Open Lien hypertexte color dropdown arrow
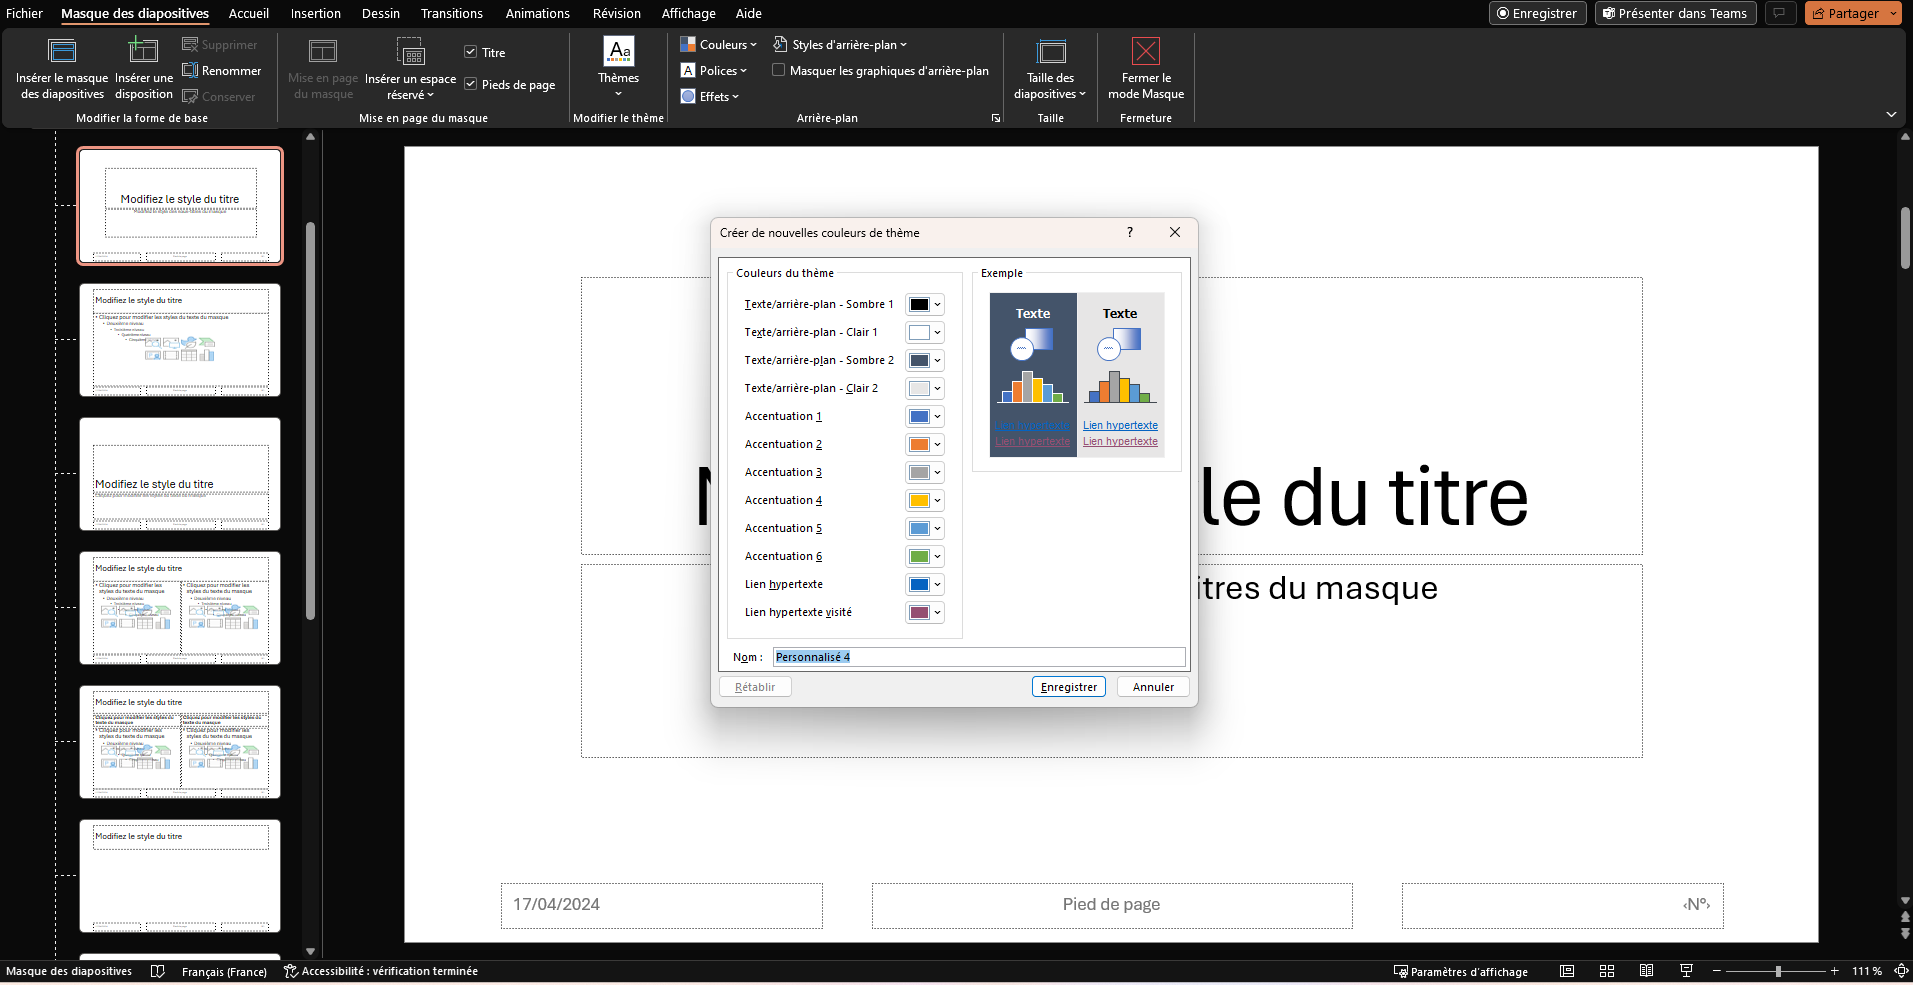This screenshot has width=1913, height=985. 938,585
